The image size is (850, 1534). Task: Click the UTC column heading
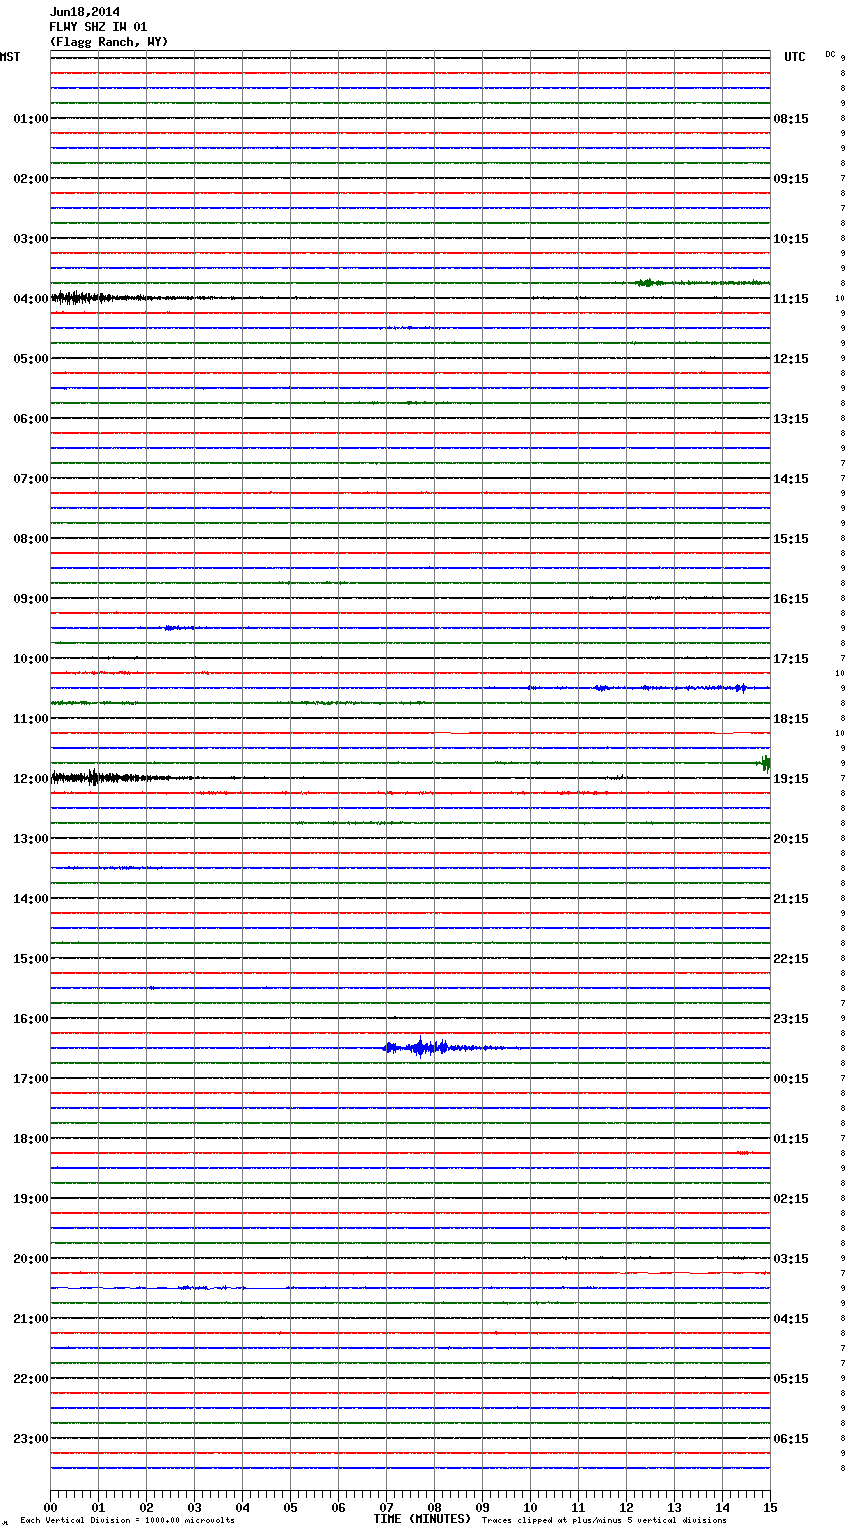pyautogui.click(x=795, y=57)
